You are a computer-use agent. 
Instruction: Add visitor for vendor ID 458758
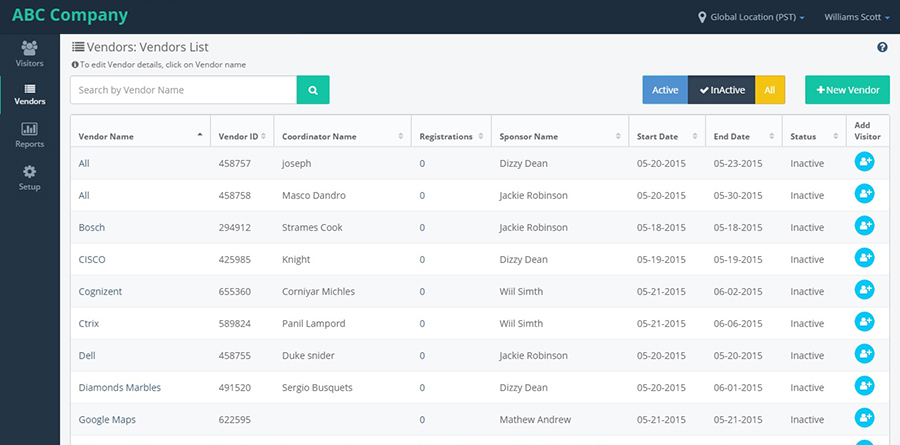864,194
